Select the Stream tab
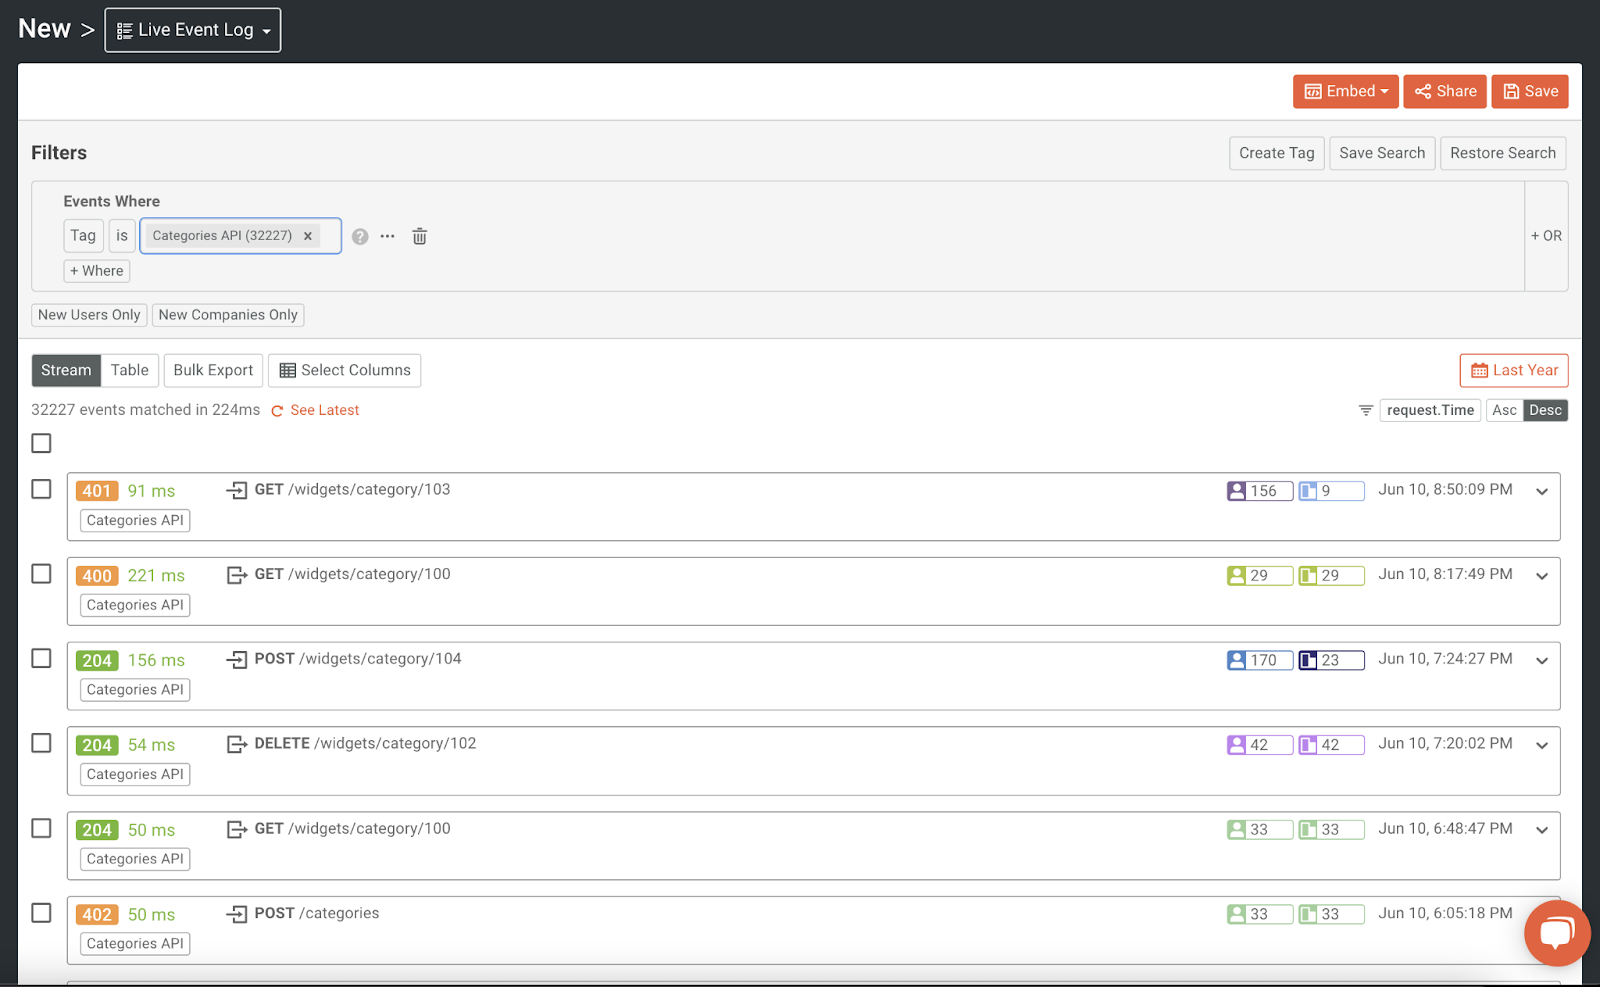The width and height of the screenshot is (1600, 987). coord(66,370)
